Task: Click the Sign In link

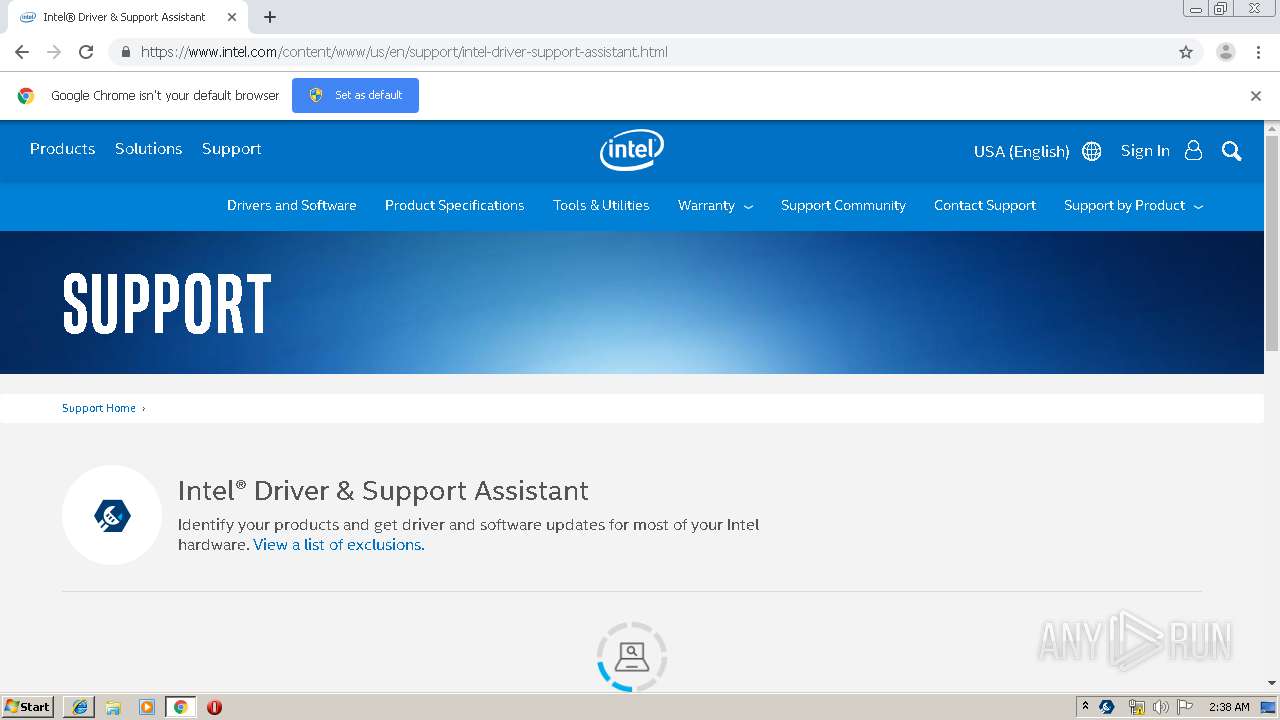Action: click(x=1145, y=150)
